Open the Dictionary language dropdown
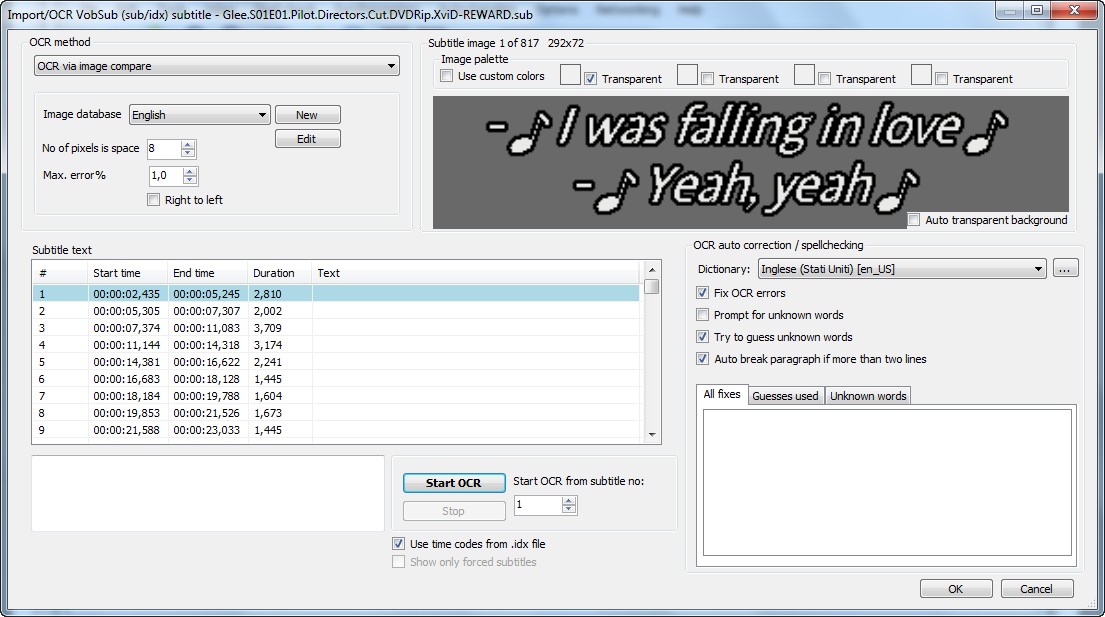1105x617 pixels. click(902, 268)
